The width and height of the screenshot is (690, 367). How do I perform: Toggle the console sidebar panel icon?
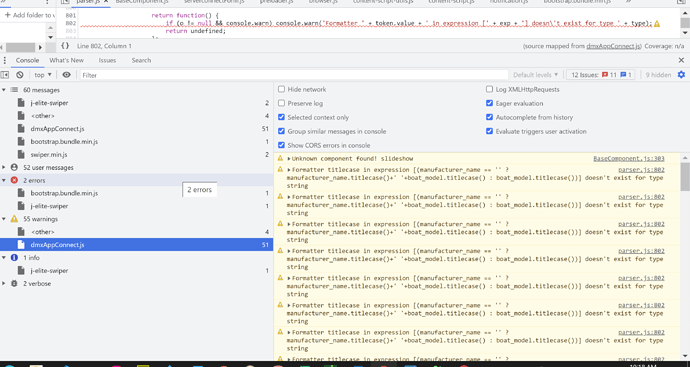[5, 75]
